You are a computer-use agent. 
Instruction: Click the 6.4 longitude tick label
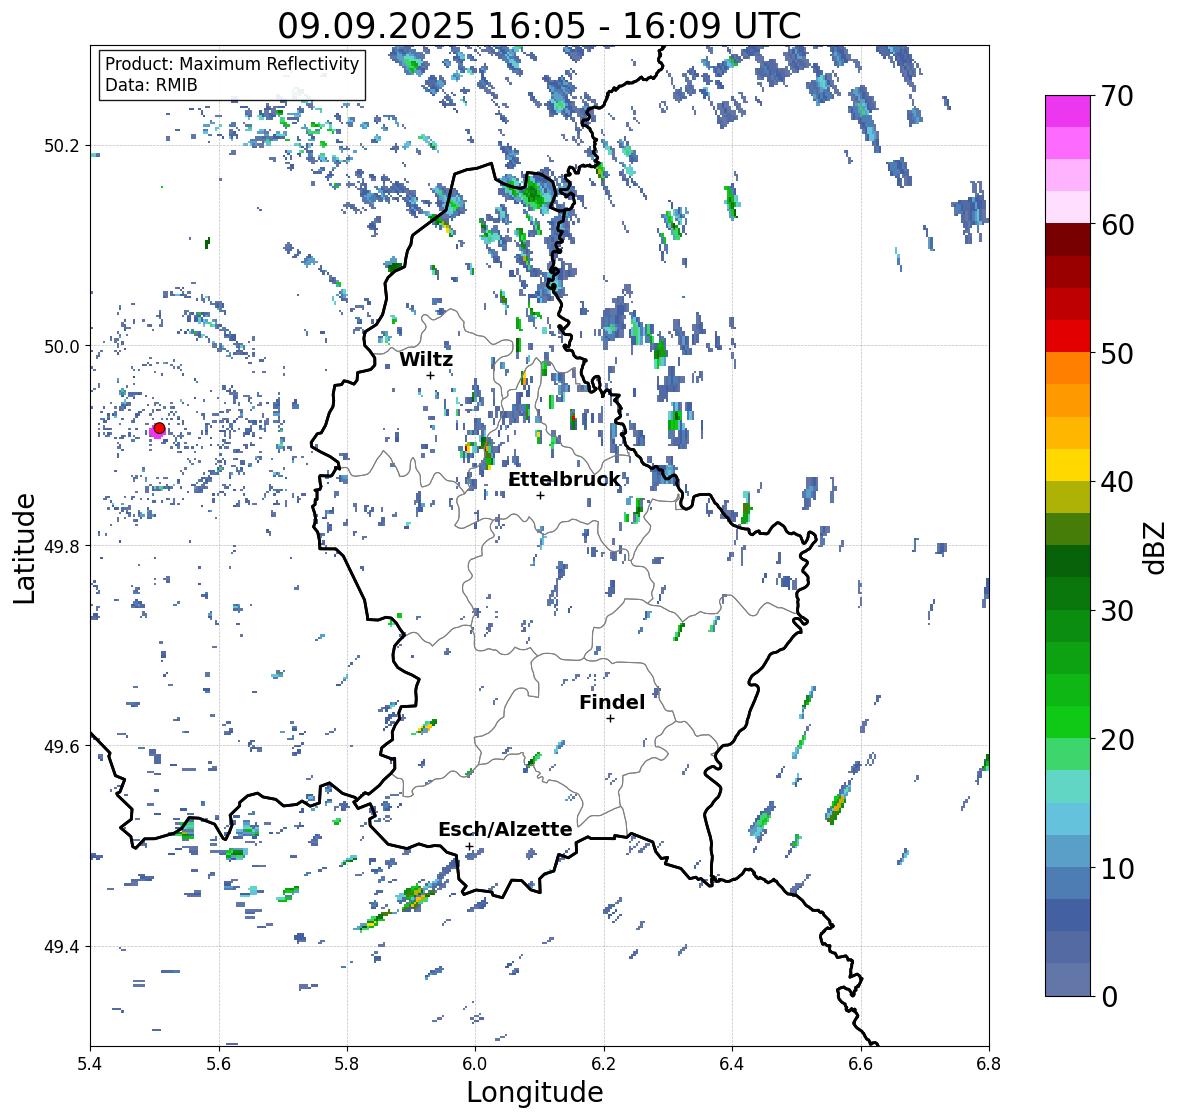732,1063
